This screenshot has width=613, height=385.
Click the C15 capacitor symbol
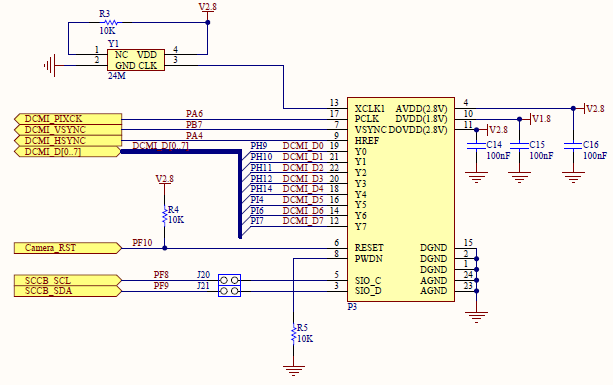pyautogui.click(x=519, y=146)
